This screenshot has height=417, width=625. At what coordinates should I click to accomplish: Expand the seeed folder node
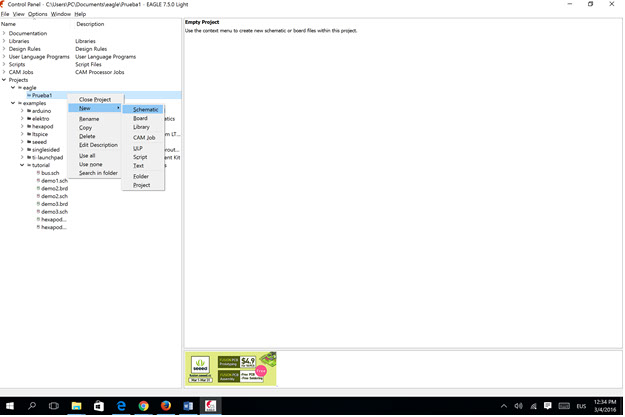[x=22, y=142]
